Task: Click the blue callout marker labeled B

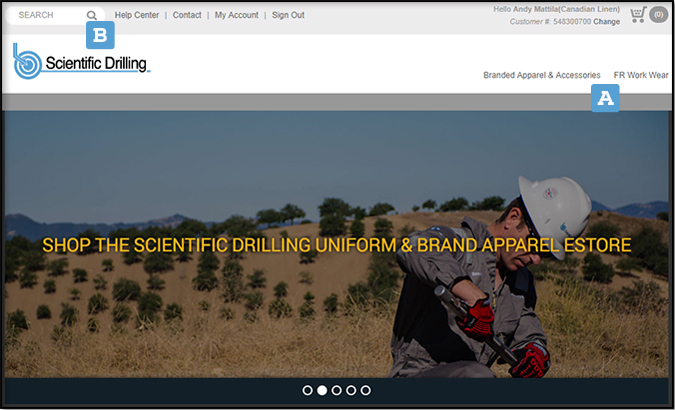Action: point(99,36)
